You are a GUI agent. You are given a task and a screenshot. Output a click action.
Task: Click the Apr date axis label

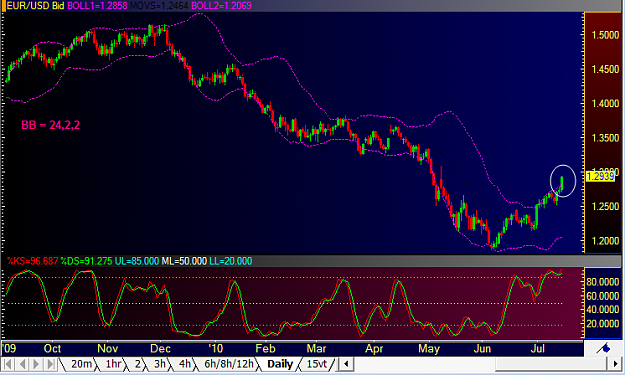click(x=374, y=349)
